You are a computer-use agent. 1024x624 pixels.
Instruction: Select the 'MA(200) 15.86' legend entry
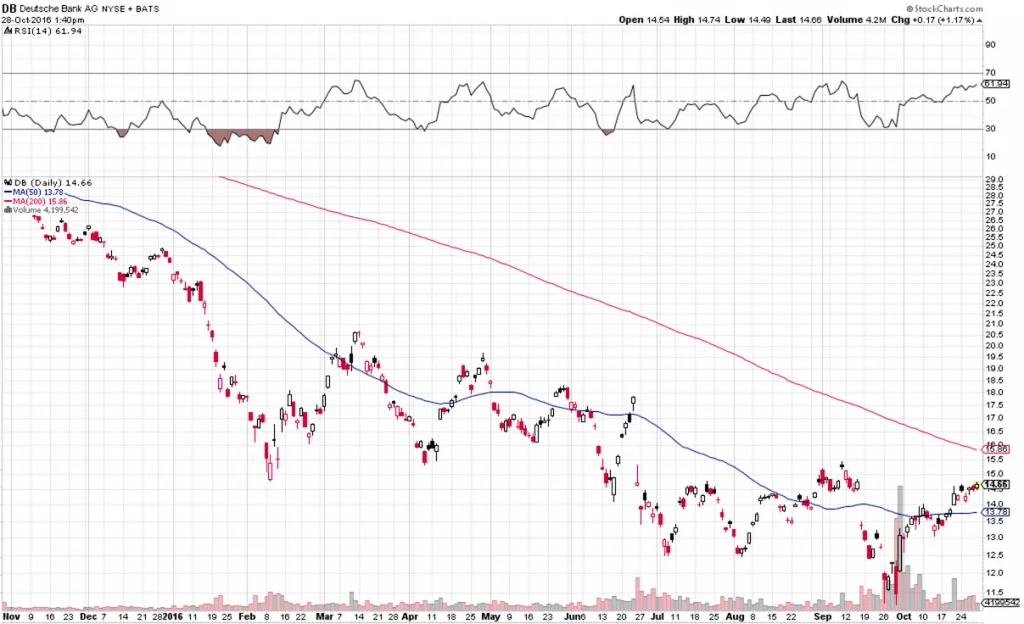click(40, 201)
